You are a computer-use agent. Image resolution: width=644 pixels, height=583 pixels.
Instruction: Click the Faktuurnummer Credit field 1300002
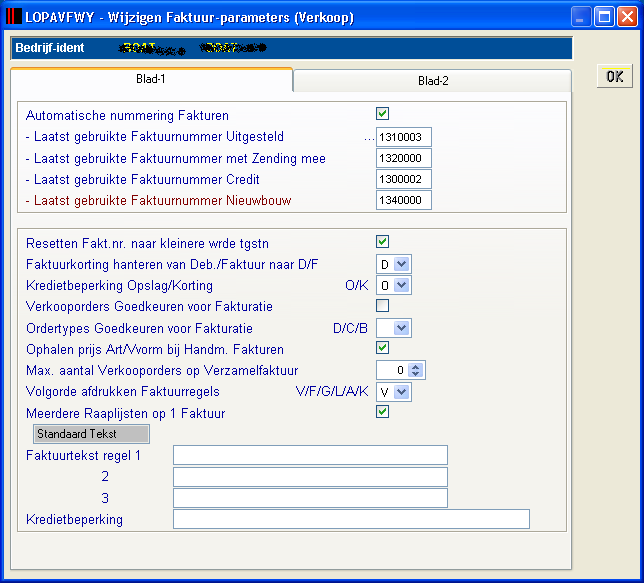pos(404,179)
